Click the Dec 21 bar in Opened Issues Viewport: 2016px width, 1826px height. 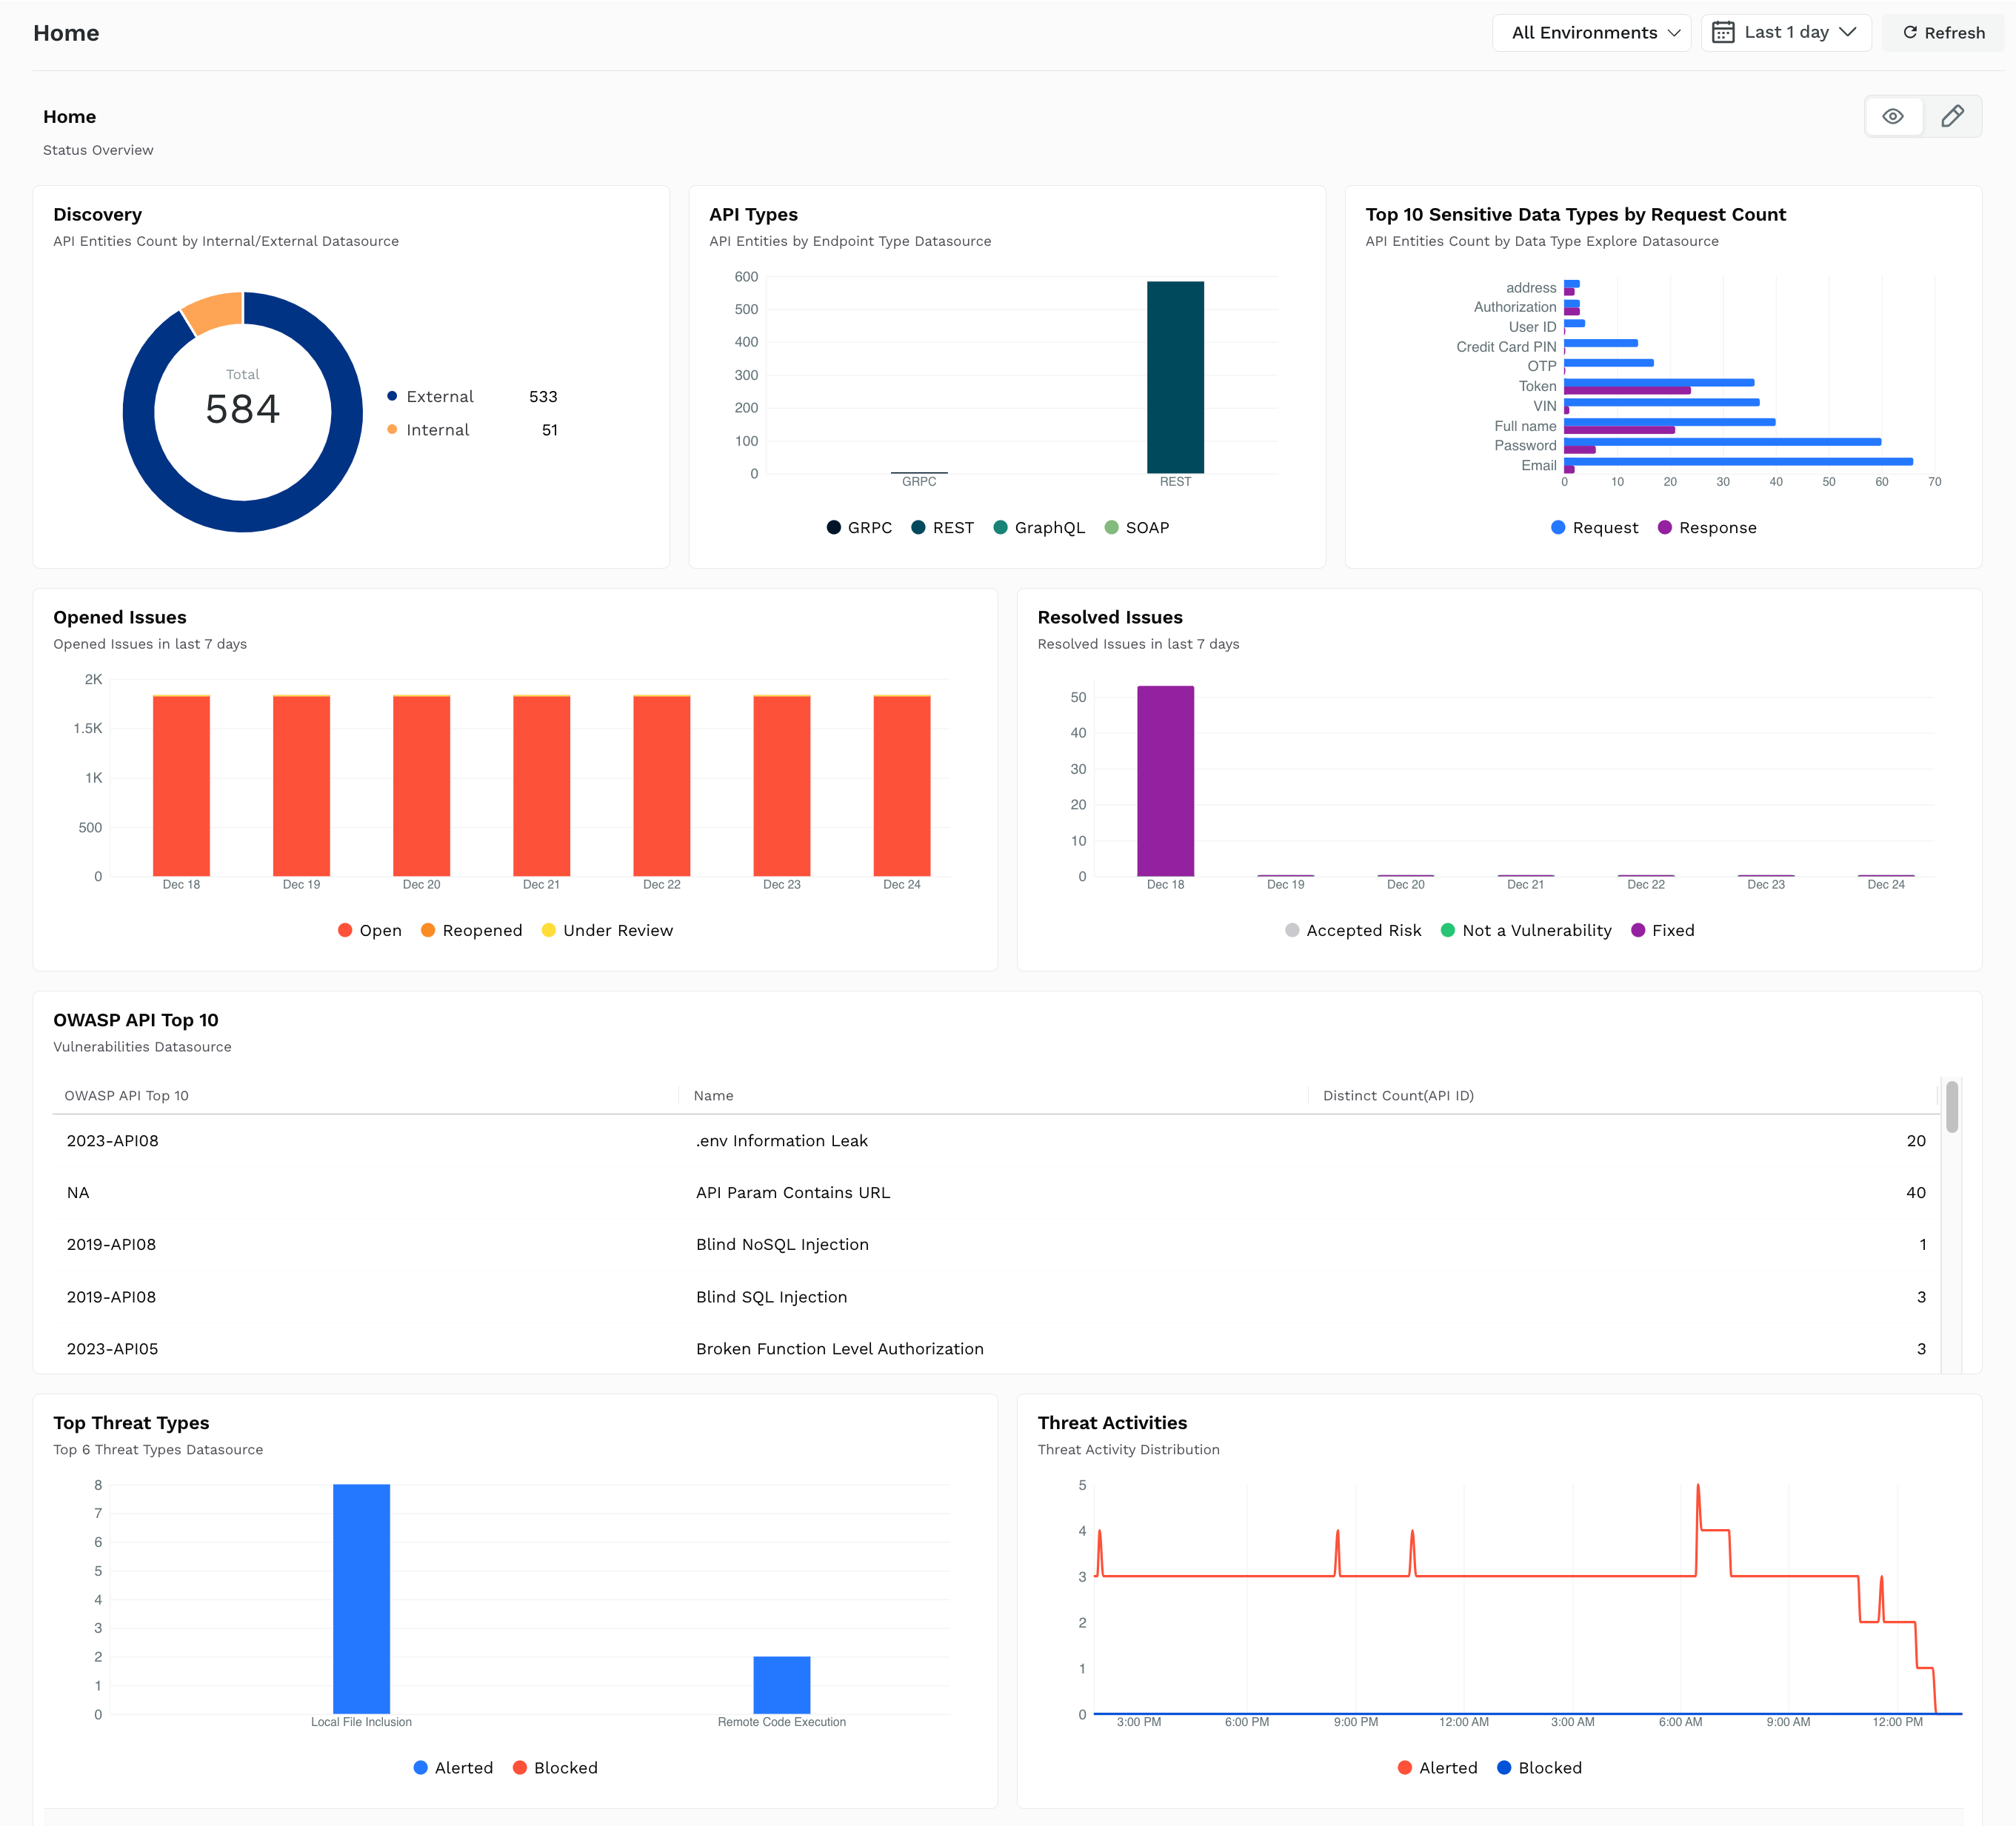click(x=541, y=786)
